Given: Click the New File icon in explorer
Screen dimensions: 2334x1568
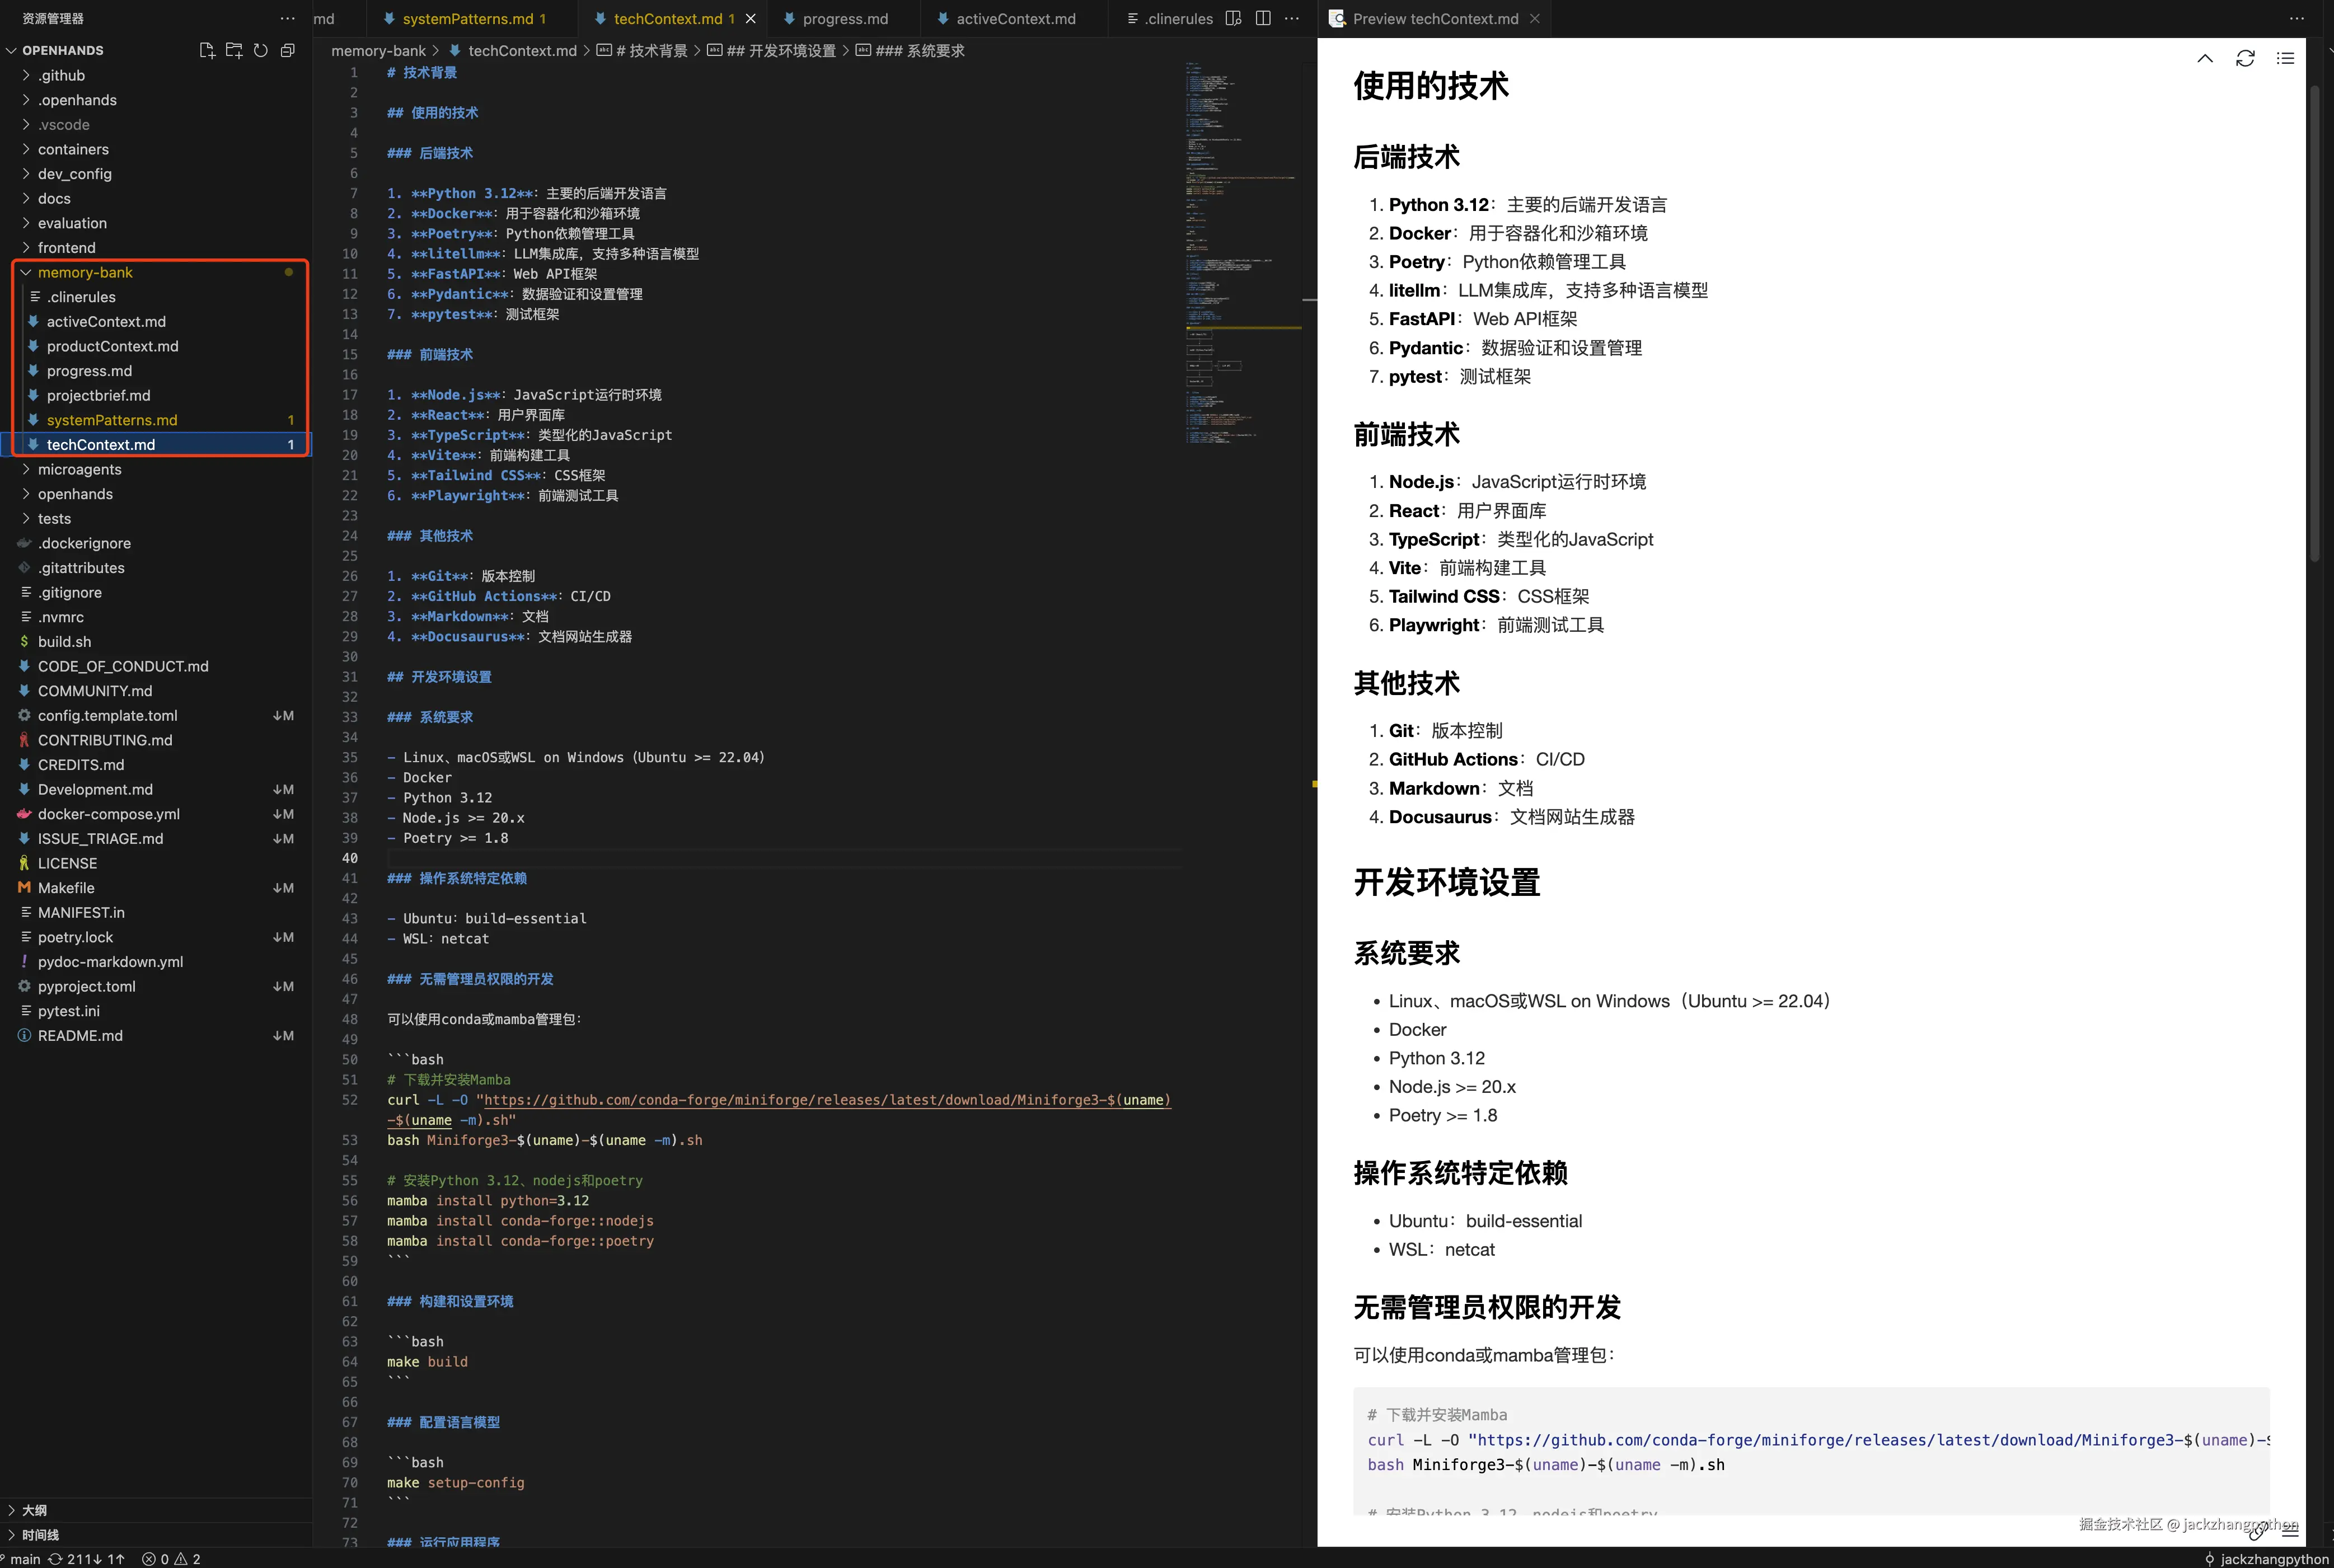Looking at the screenshot, I should click(x=207, y=50).
